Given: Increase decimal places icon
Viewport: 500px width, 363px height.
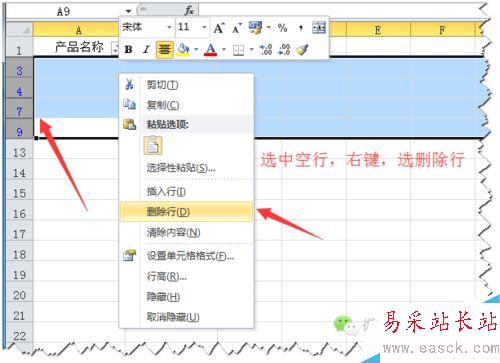Looking at the screenshot, I should [266, 50].
